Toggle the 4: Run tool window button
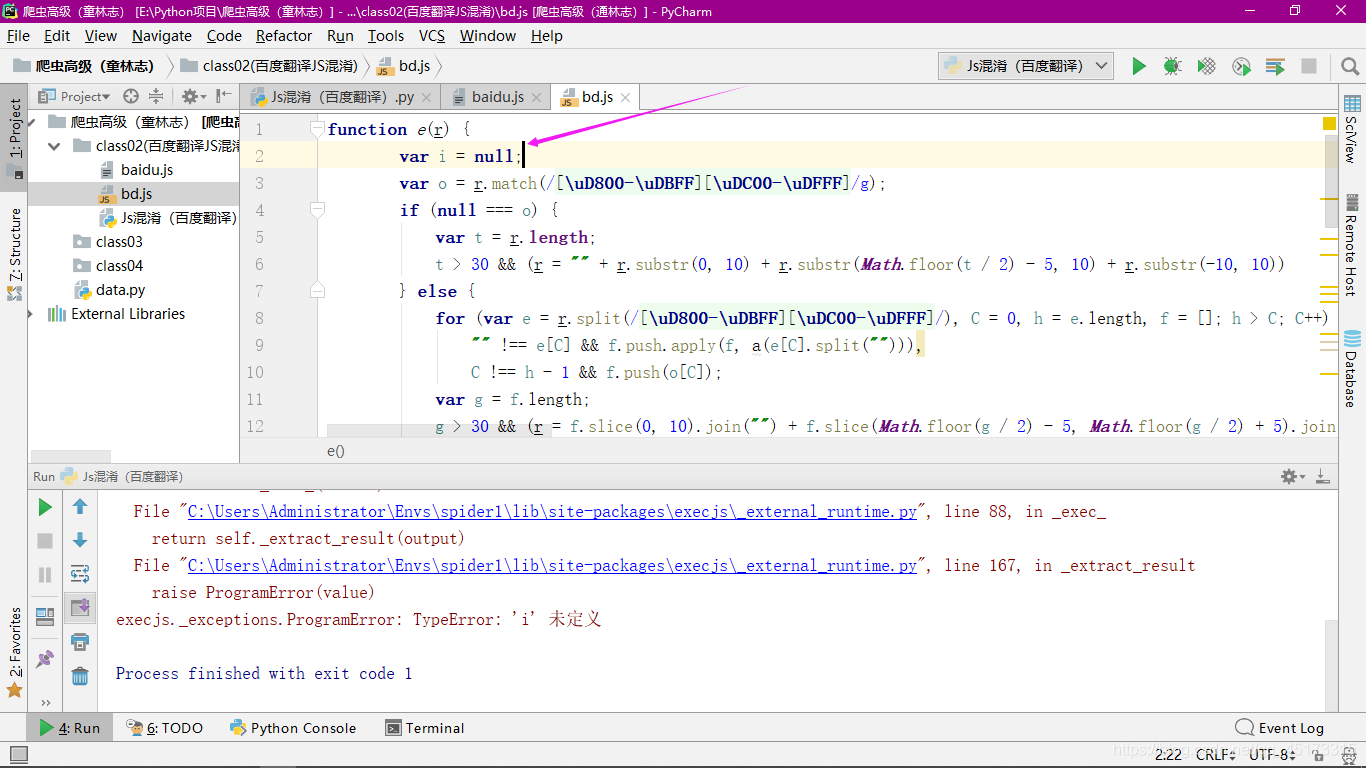The height and width of the screenshot is (768, 1366). (x=69, y=728)
